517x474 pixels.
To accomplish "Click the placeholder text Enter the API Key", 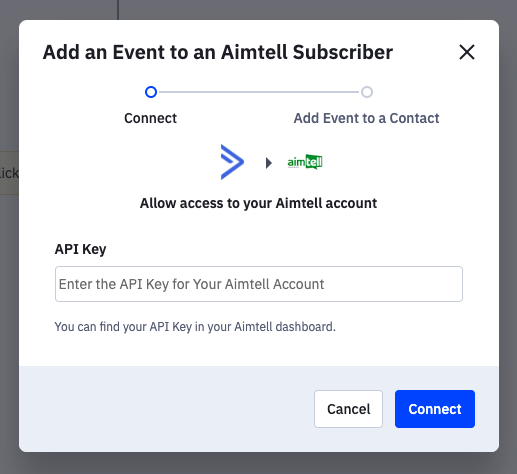I will pyautogui.click(x=191, y=284).
